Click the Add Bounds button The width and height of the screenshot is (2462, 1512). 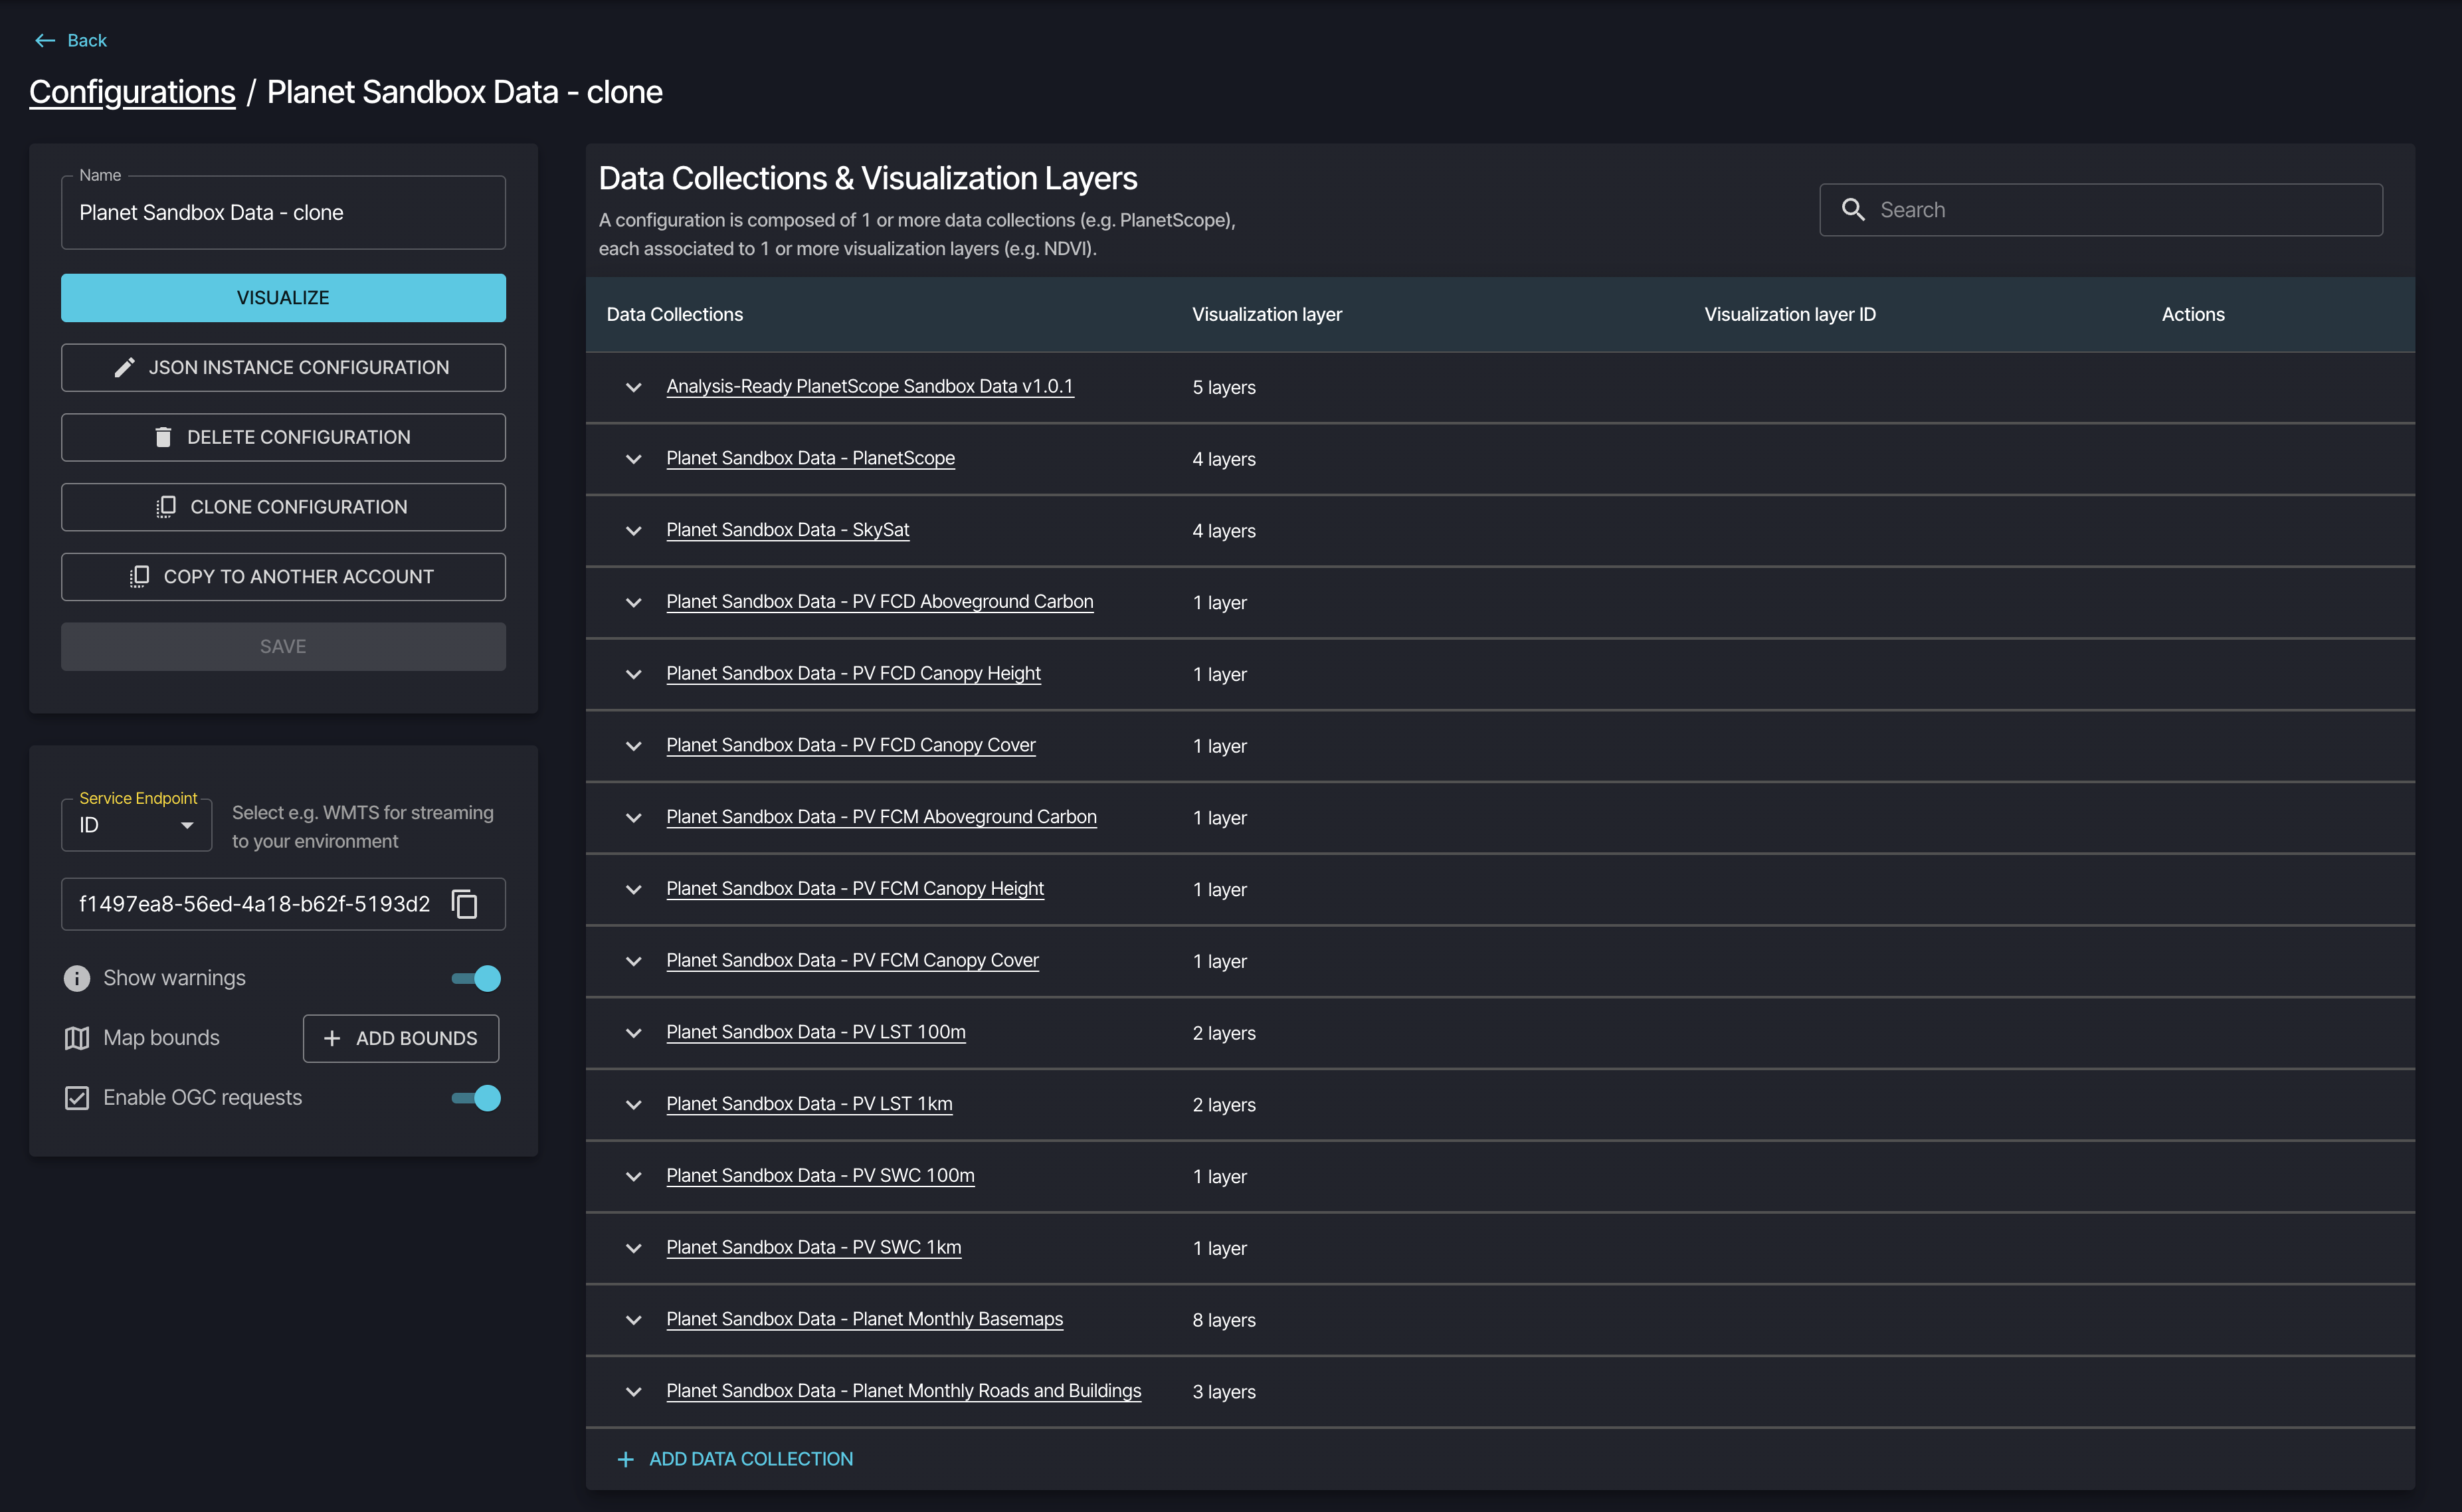click(x=401, y=1038)
